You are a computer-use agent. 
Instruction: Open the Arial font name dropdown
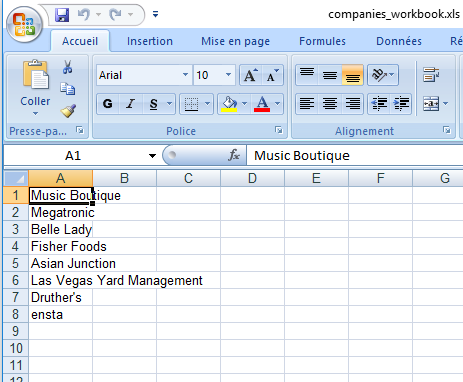(x=185, y=75)
